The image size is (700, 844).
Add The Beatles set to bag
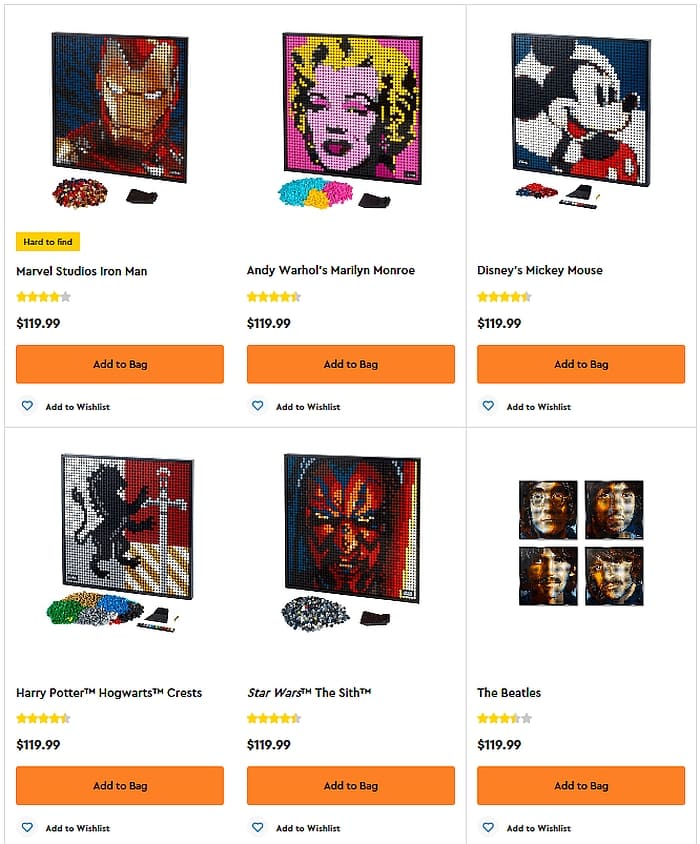click(581, 786)
